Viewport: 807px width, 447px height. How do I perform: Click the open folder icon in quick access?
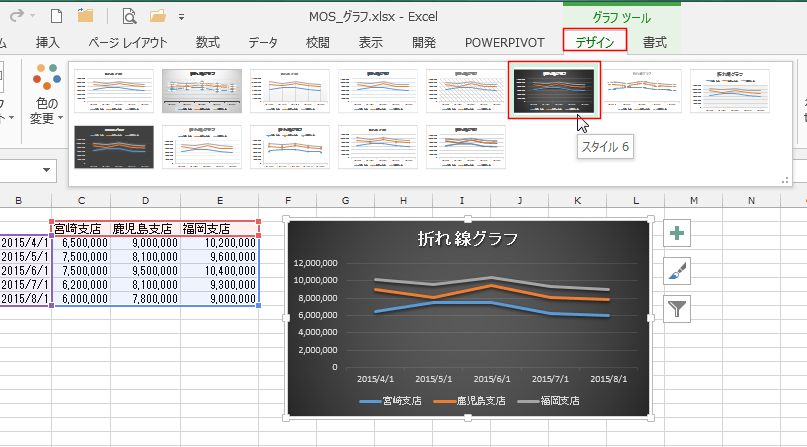pos(158,16)
